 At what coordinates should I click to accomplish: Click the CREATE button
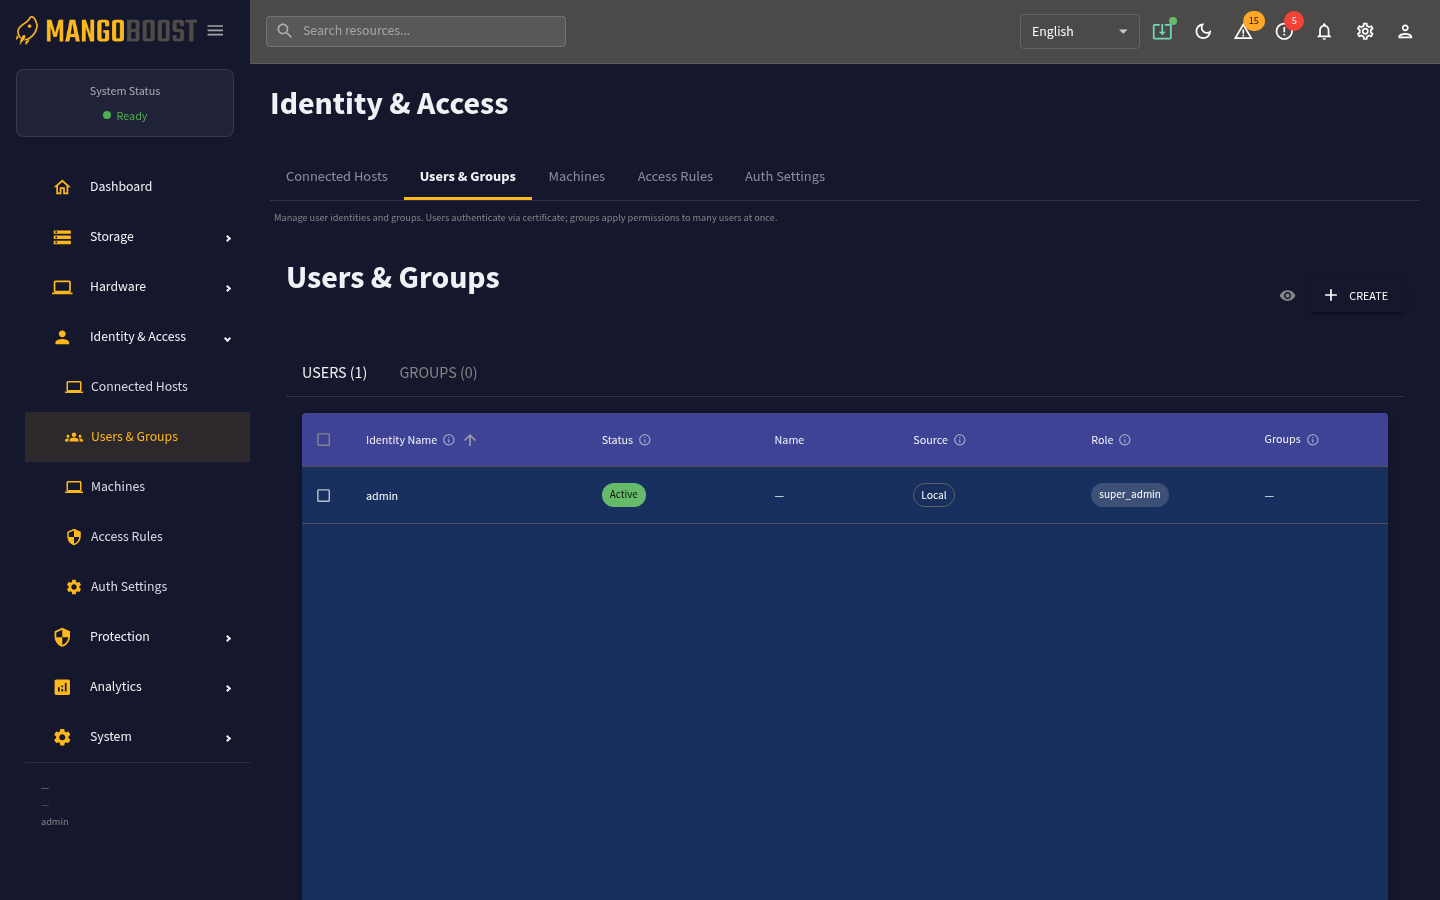click(1356, 296)
